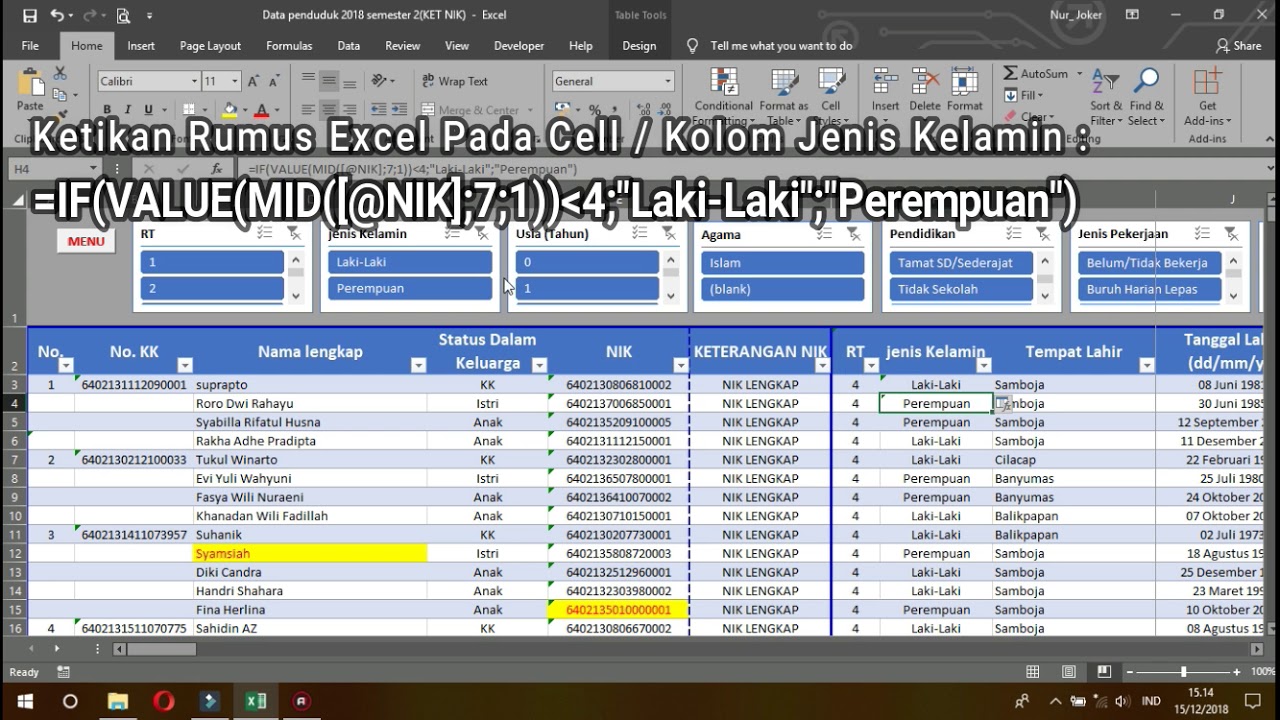This screenshot has height=720, width=1280.
Task: Click the Tell me what you want search box
Action: [781, 46]
